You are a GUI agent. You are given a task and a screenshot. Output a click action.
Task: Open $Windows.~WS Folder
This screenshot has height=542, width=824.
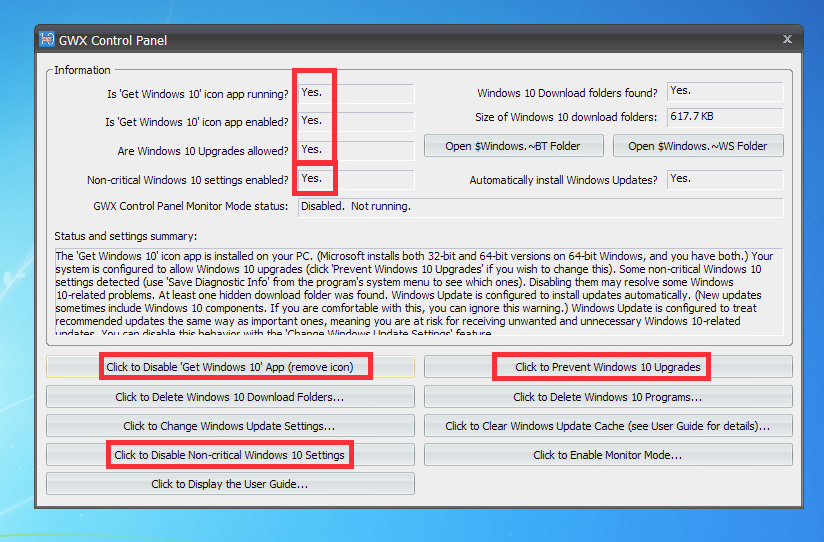point(698,146)
